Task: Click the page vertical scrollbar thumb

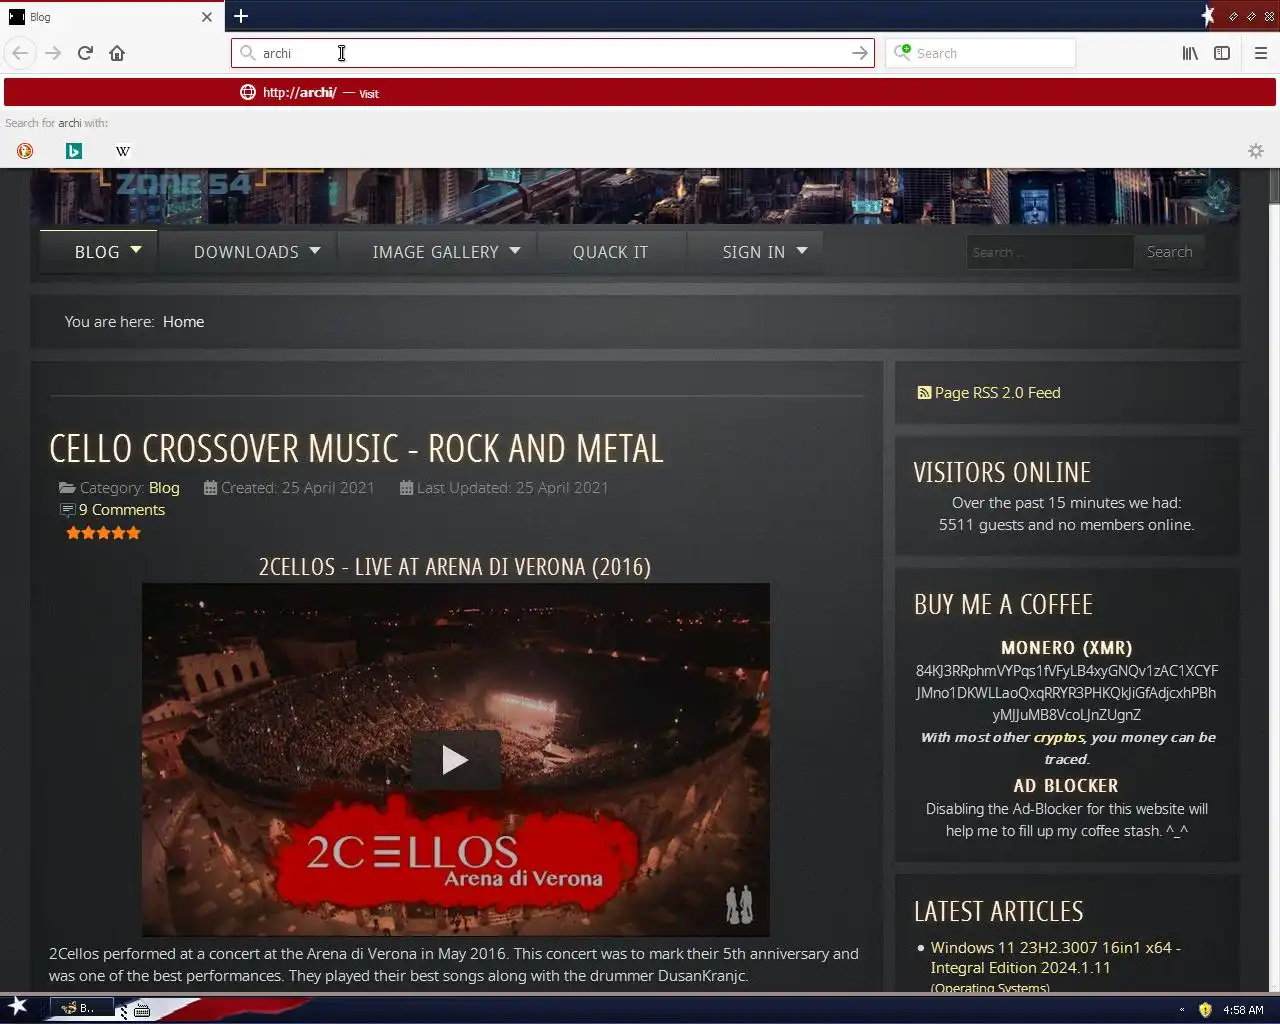Action: click(x=1274, y=186)
